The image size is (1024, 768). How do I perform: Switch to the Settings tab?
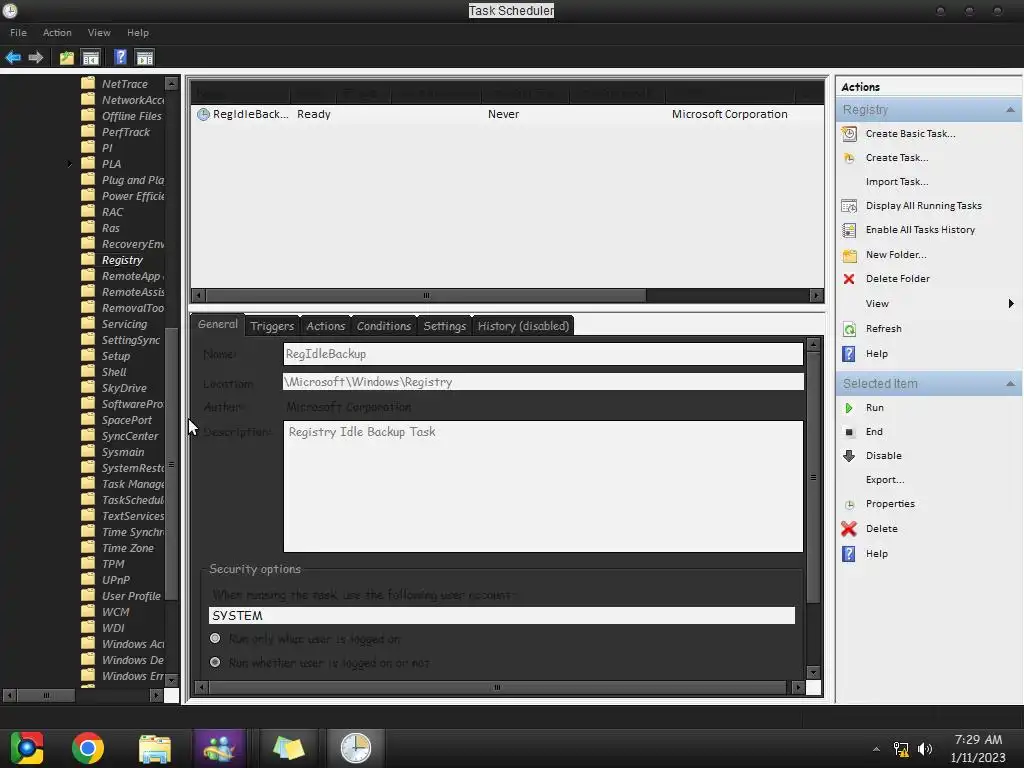[x=445, y=326]
